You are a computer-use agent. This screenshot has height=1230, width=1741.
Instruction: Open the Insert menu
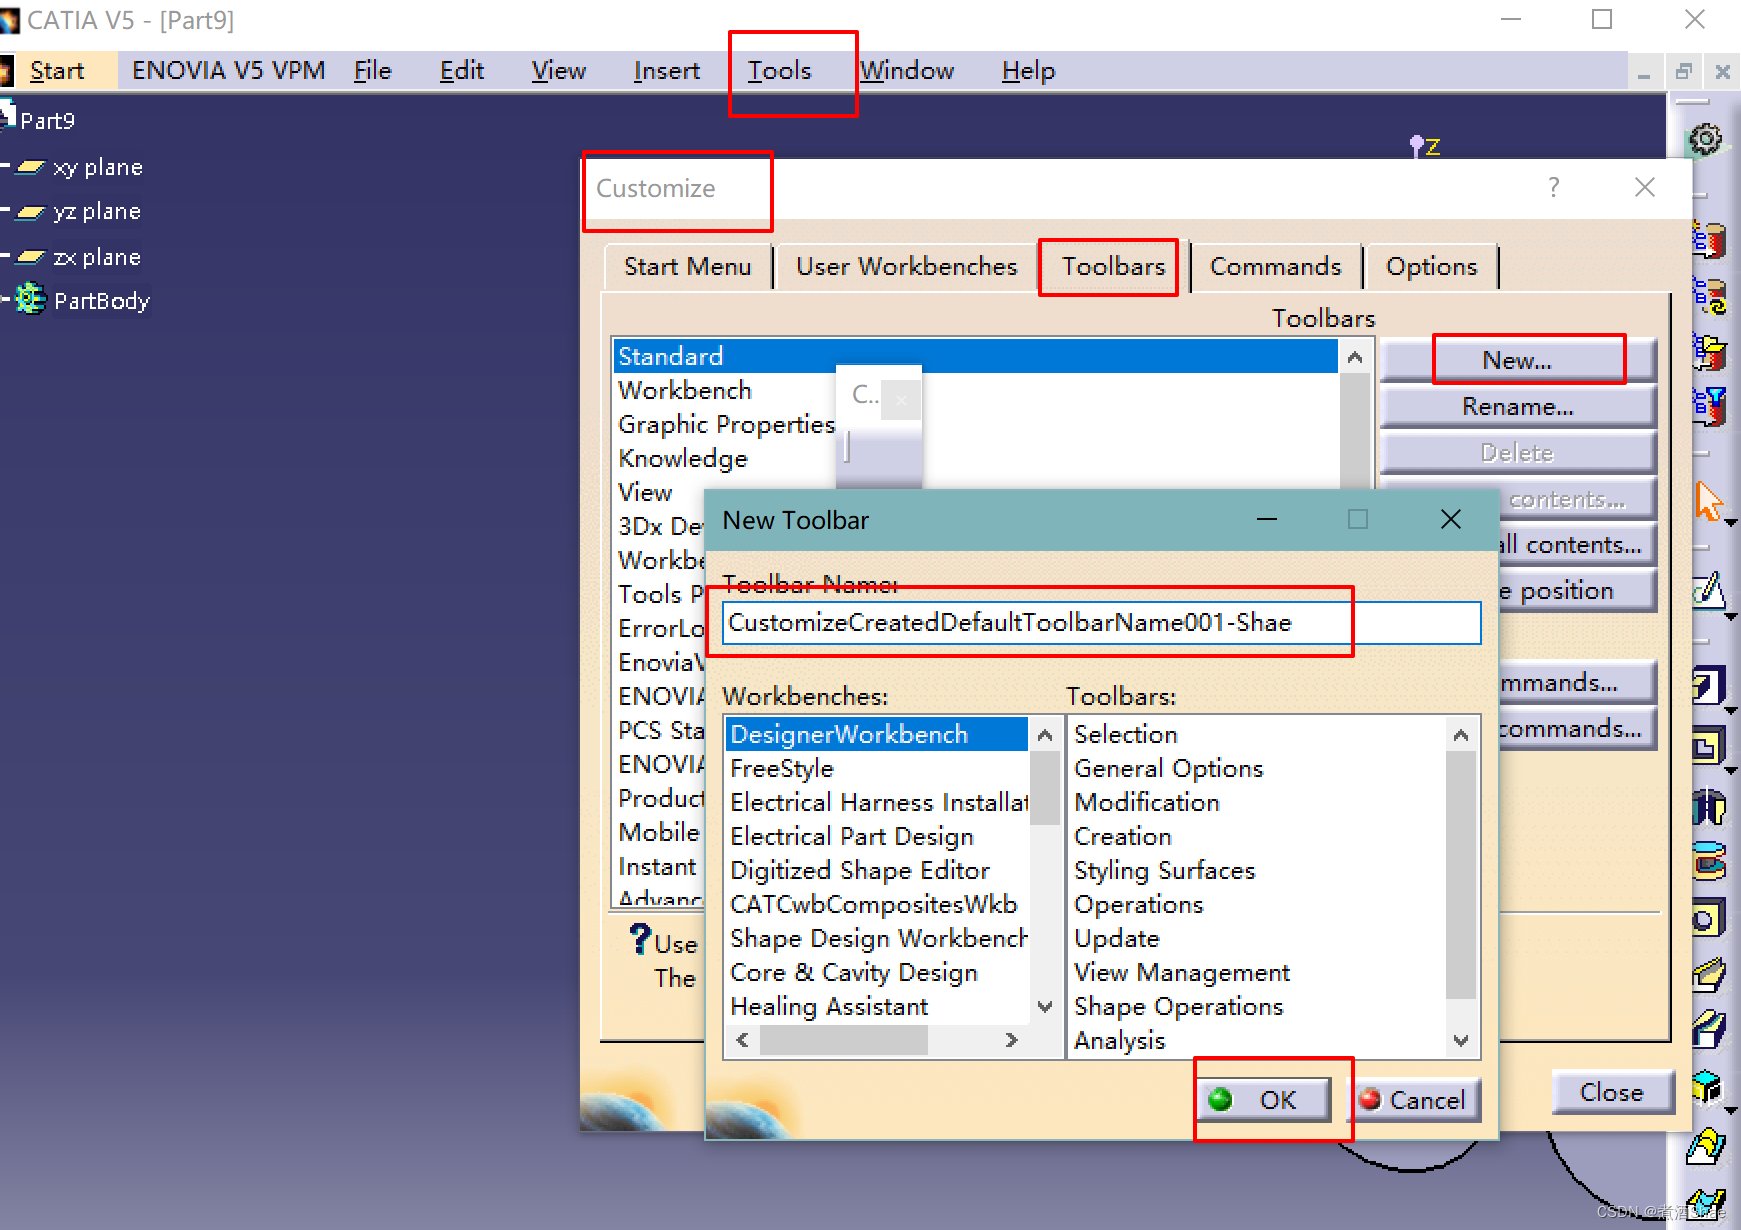[666, 71]
